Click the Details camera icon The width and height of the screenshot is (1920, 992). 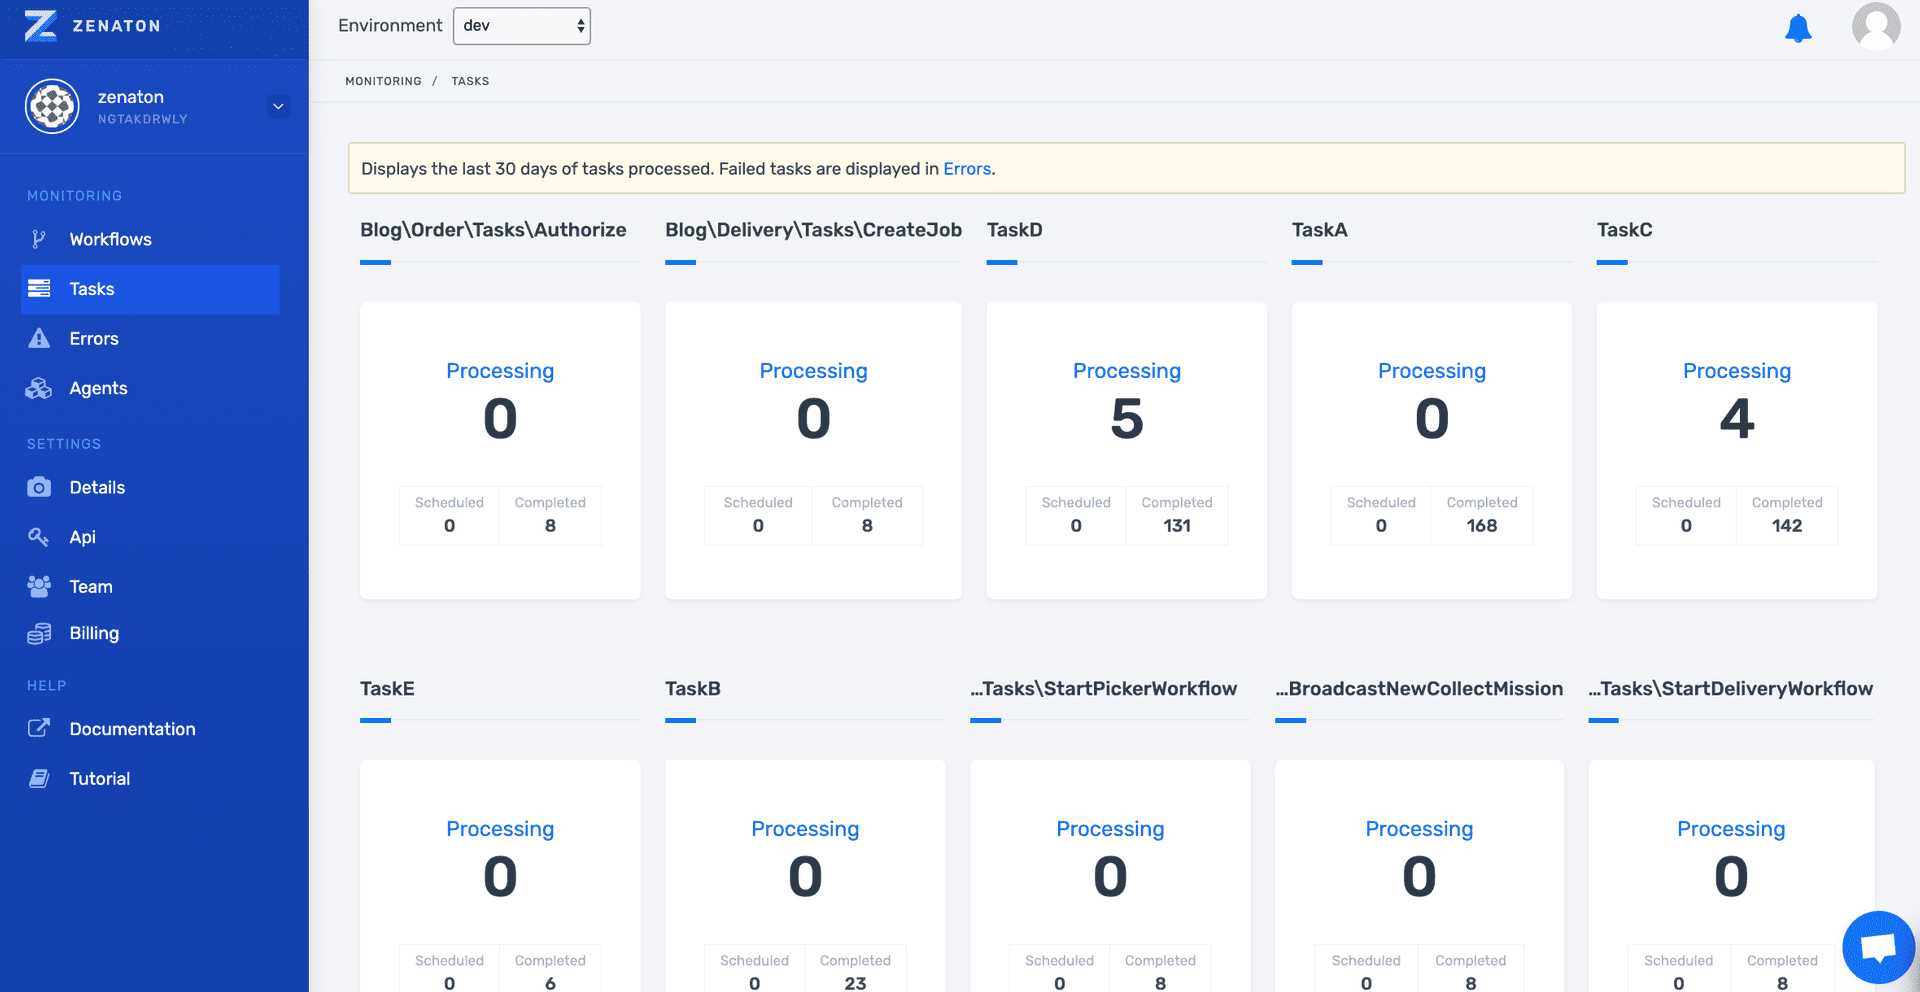[x=39, y=487]
